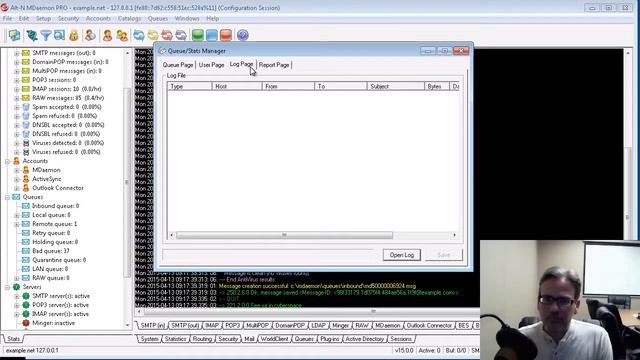Viewport: 640px width, 360px height.
Task: Select the Active Directory bottom tab
Action: pyautogui.click(x=364, y=339)
